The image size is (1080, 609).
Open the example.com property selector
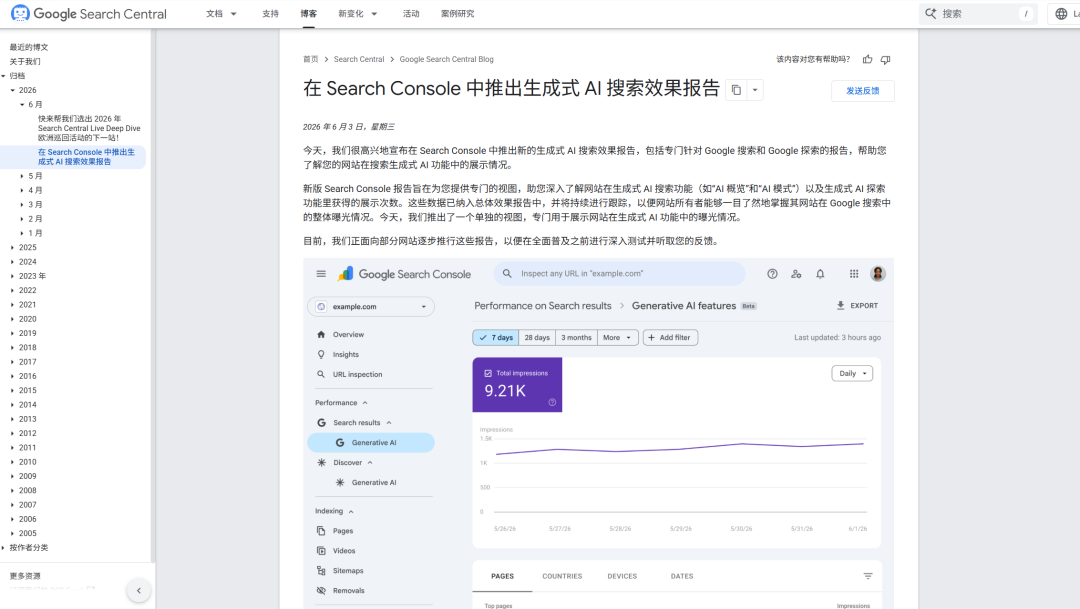click(x=371, y=307)
